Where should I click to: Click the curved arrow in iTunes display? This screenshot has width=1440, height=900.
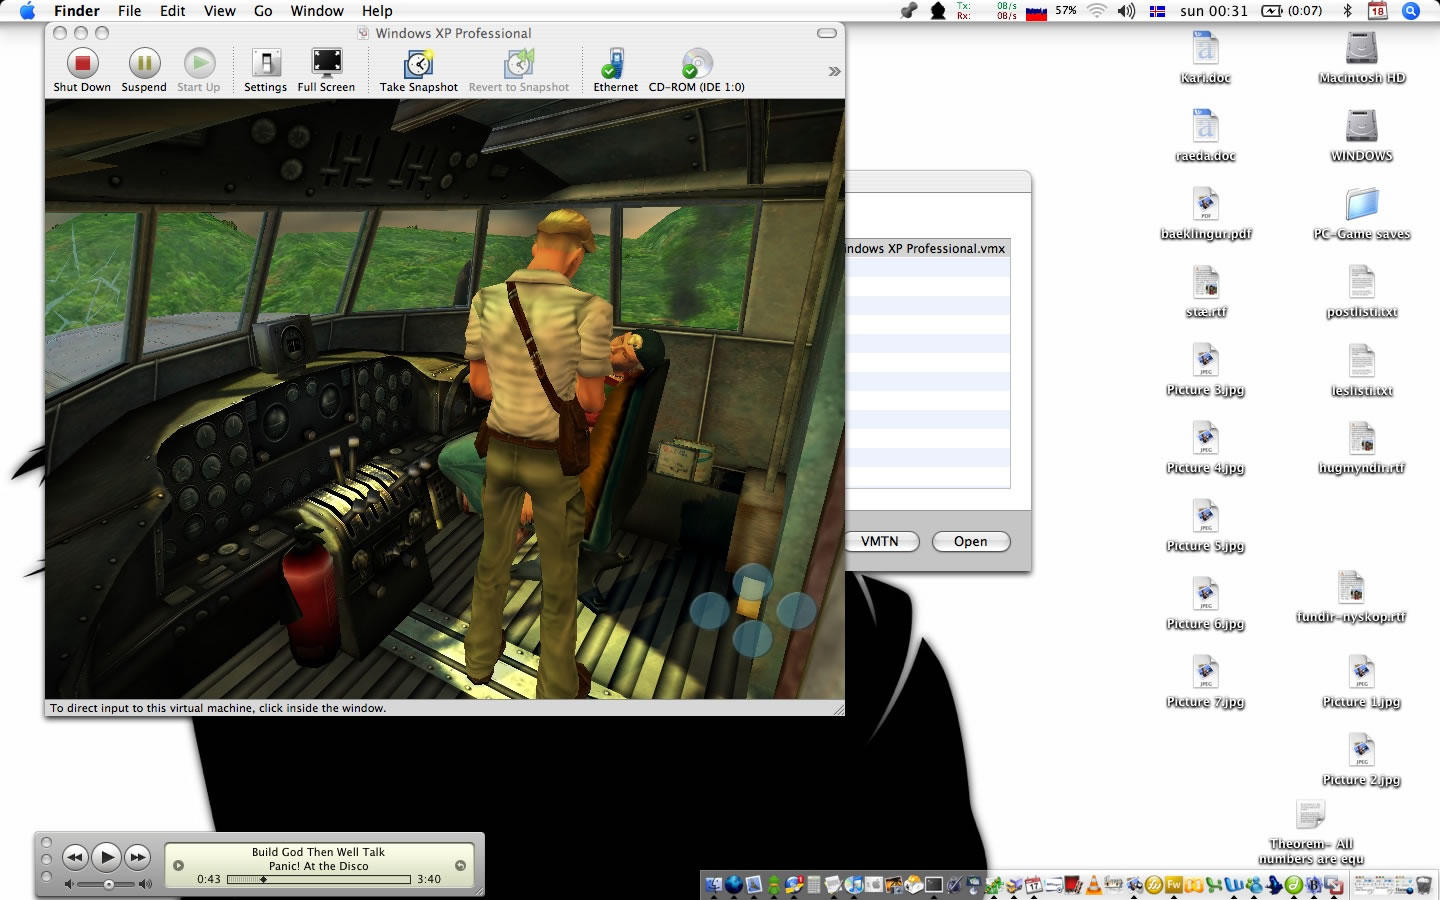[x=461, y=866]
